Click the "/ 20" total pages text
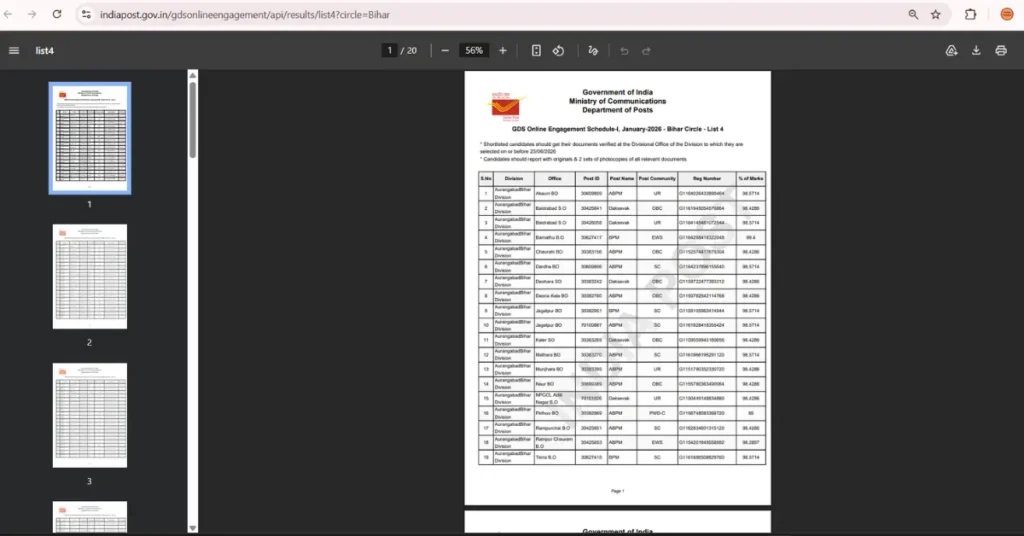Screen dimensions: 1024x536 [x=409, y=50]
